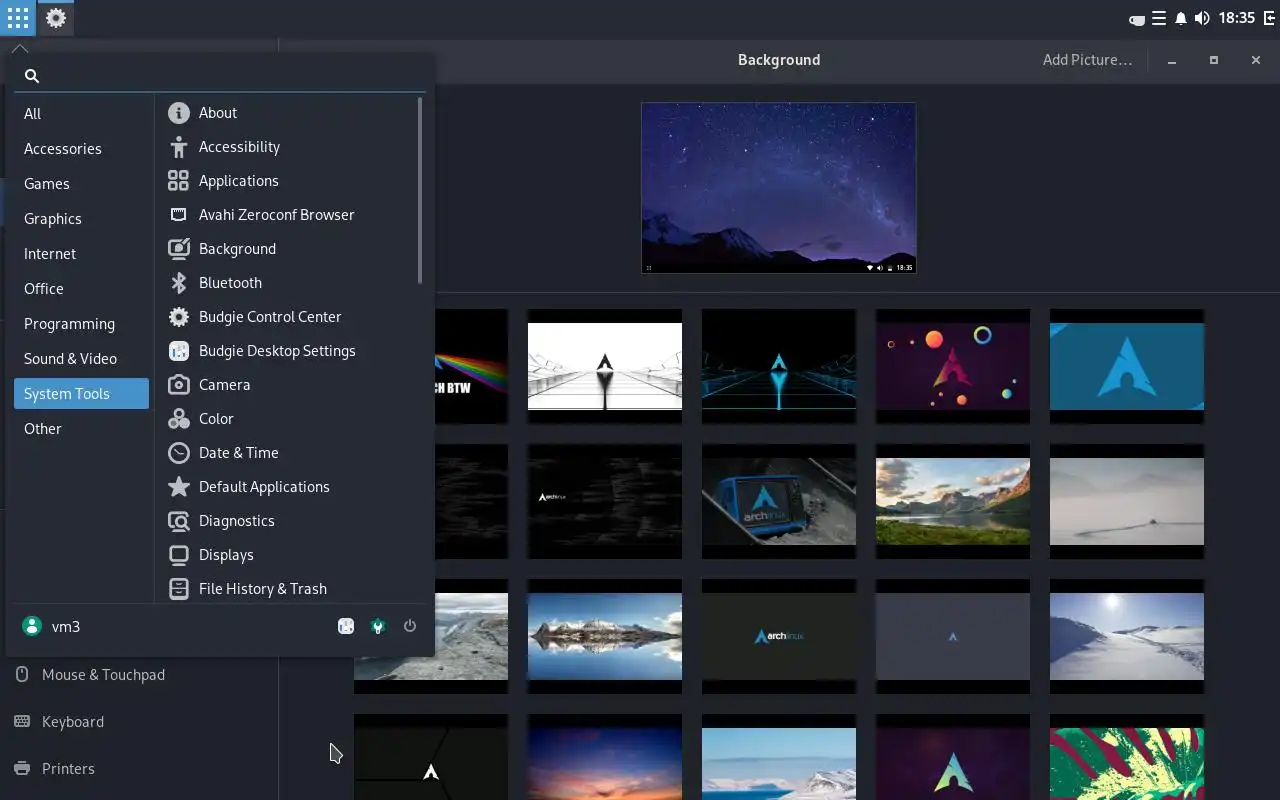This screenshot has width=1280, height=800.
Task: Click the Background app icon in menu
Action: 178,249
